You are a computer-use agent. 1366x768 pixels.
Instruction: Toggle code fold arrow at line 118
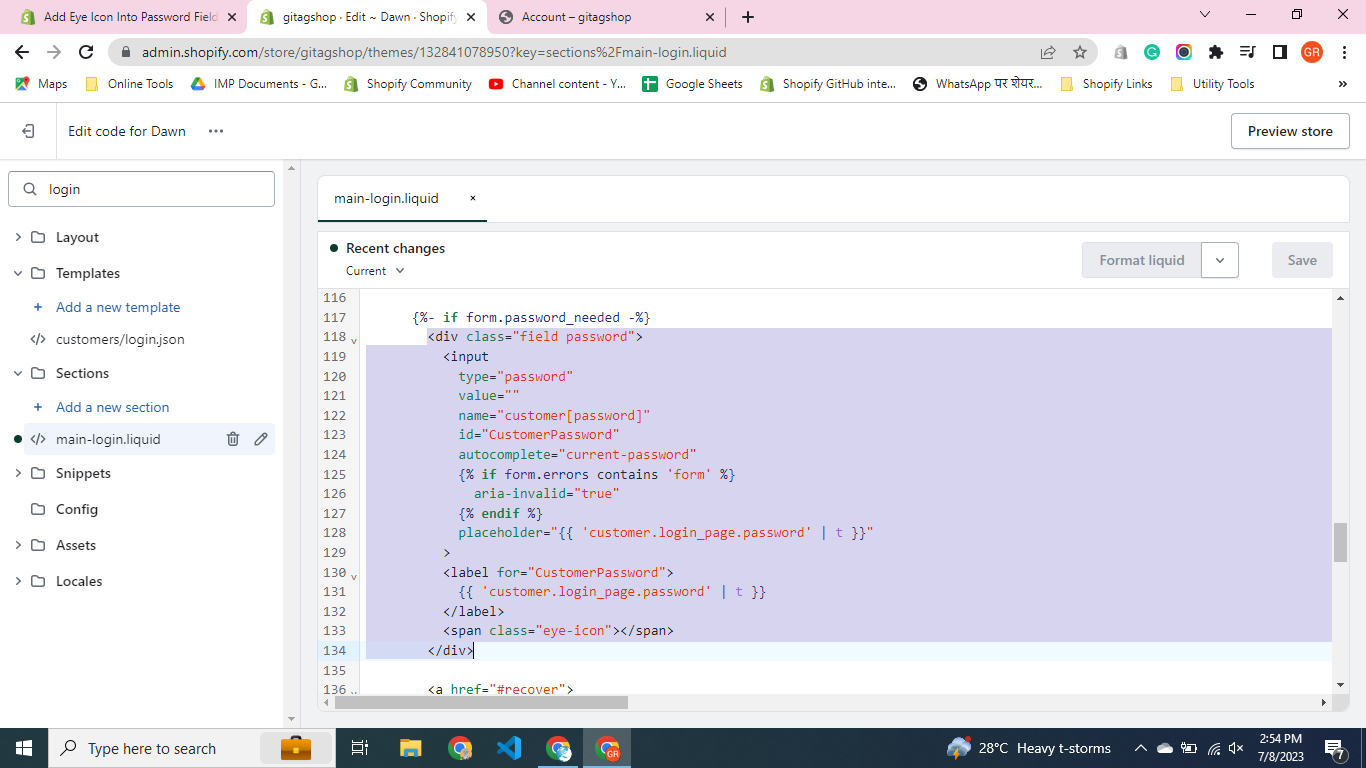pos(354,340)
